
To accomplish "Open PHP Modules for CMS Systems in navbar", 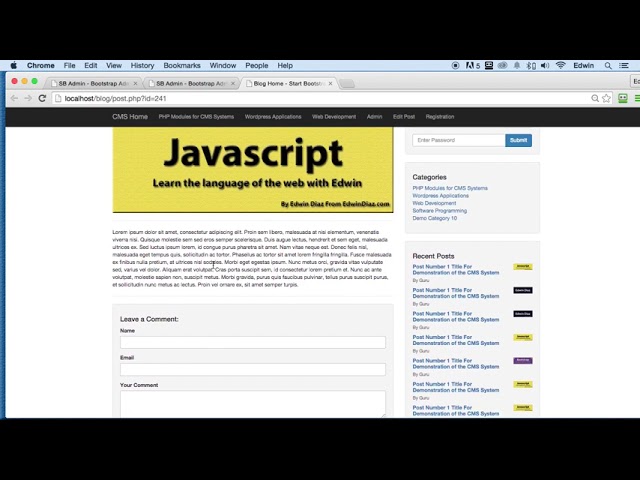I will 196,117.
